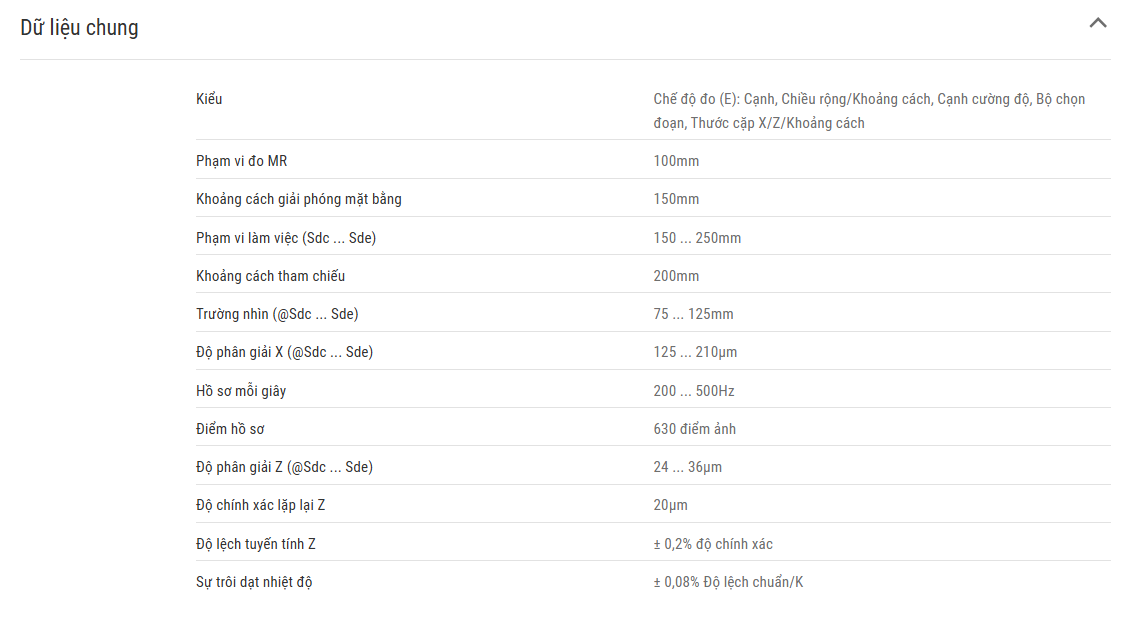Click the ± 0,08% Độ lệch chuẩn/K value
Viewport: 1132px width, 634px height.
tap(728, 582)
